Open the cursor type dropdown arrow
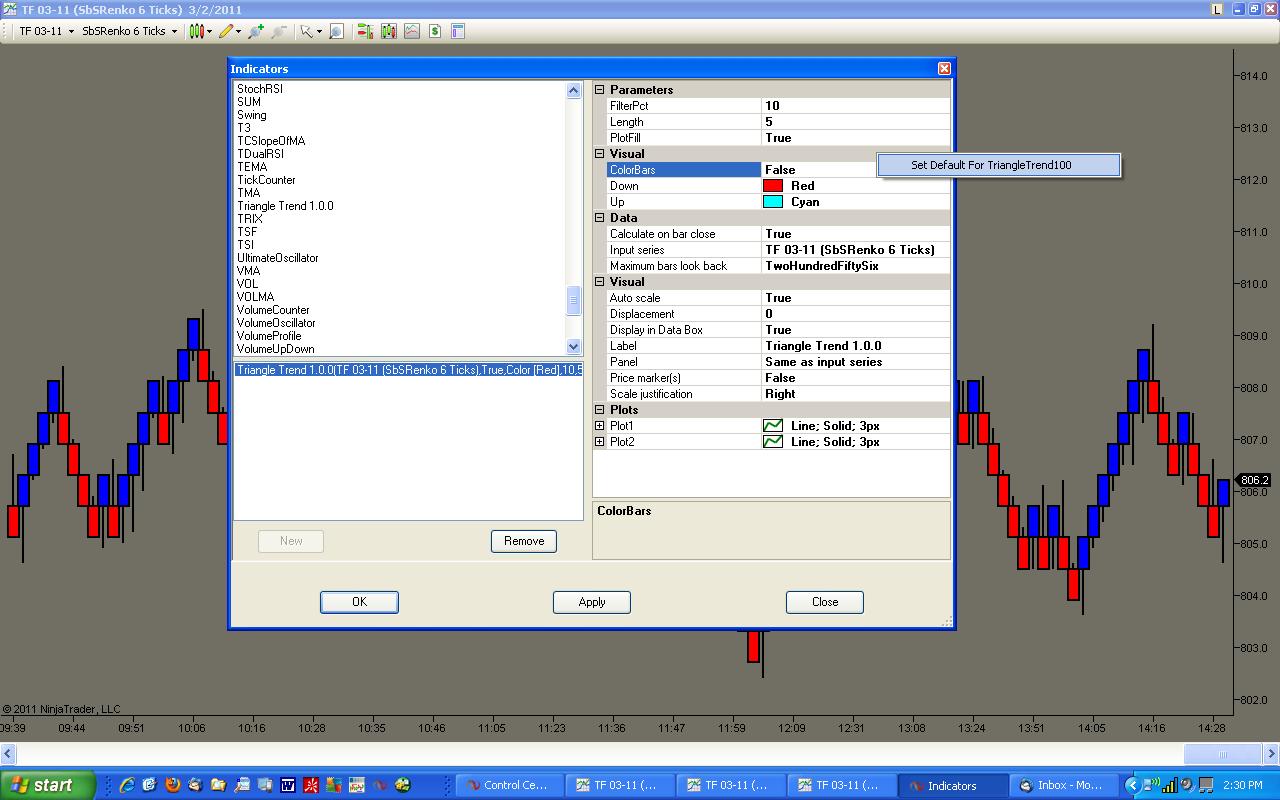Viewport: 1280px width, 800px height. [x=318, y=31]
